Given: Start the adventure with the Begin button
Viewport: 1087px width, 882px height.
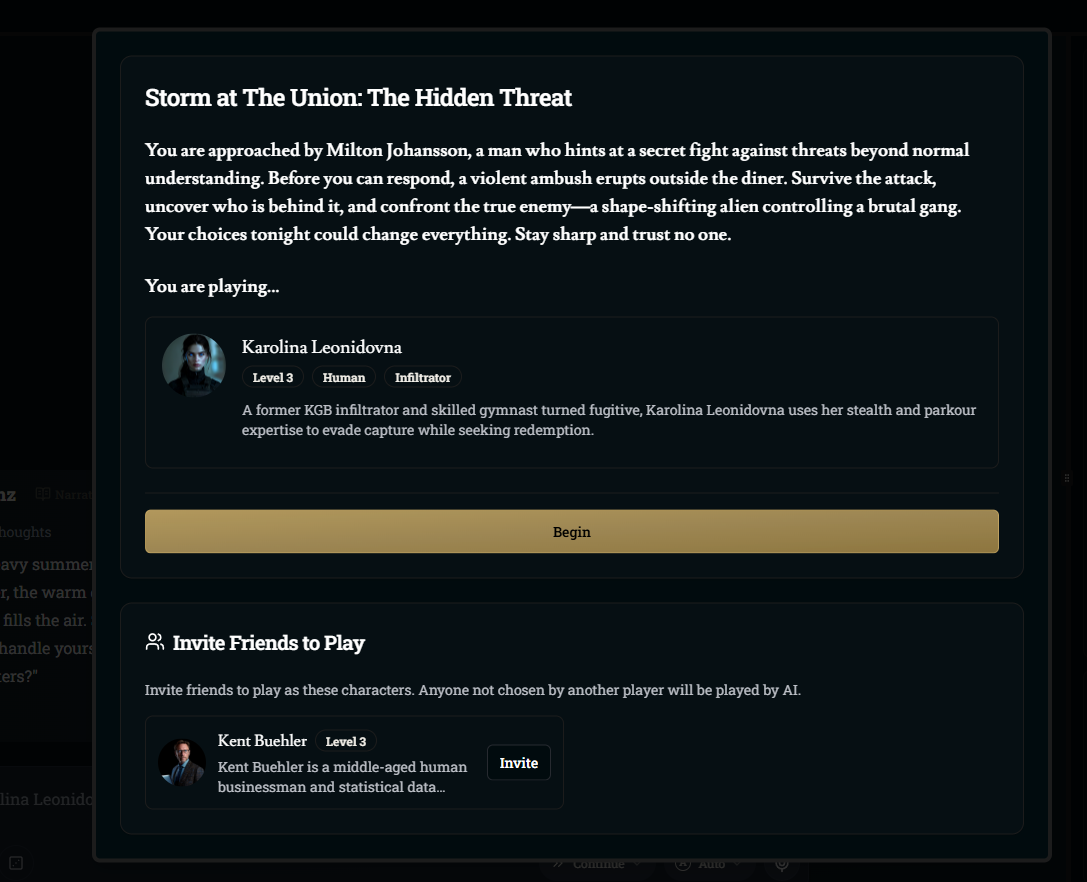Looking at the screenshot, I should 571,532.
